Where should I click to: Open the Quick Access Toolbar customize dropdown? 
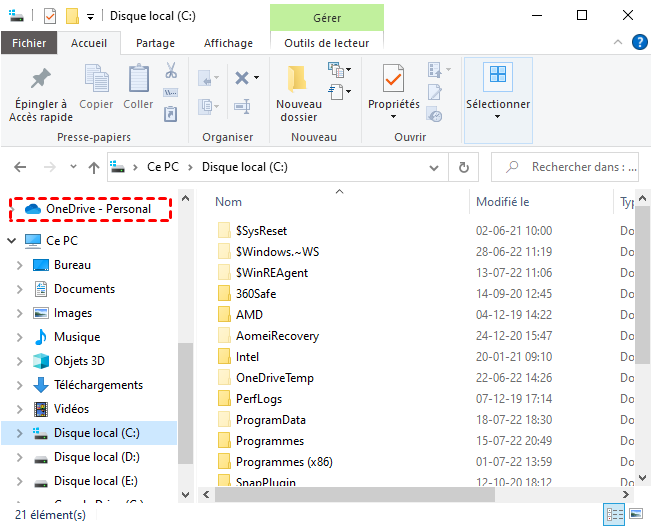click(90, 17)
